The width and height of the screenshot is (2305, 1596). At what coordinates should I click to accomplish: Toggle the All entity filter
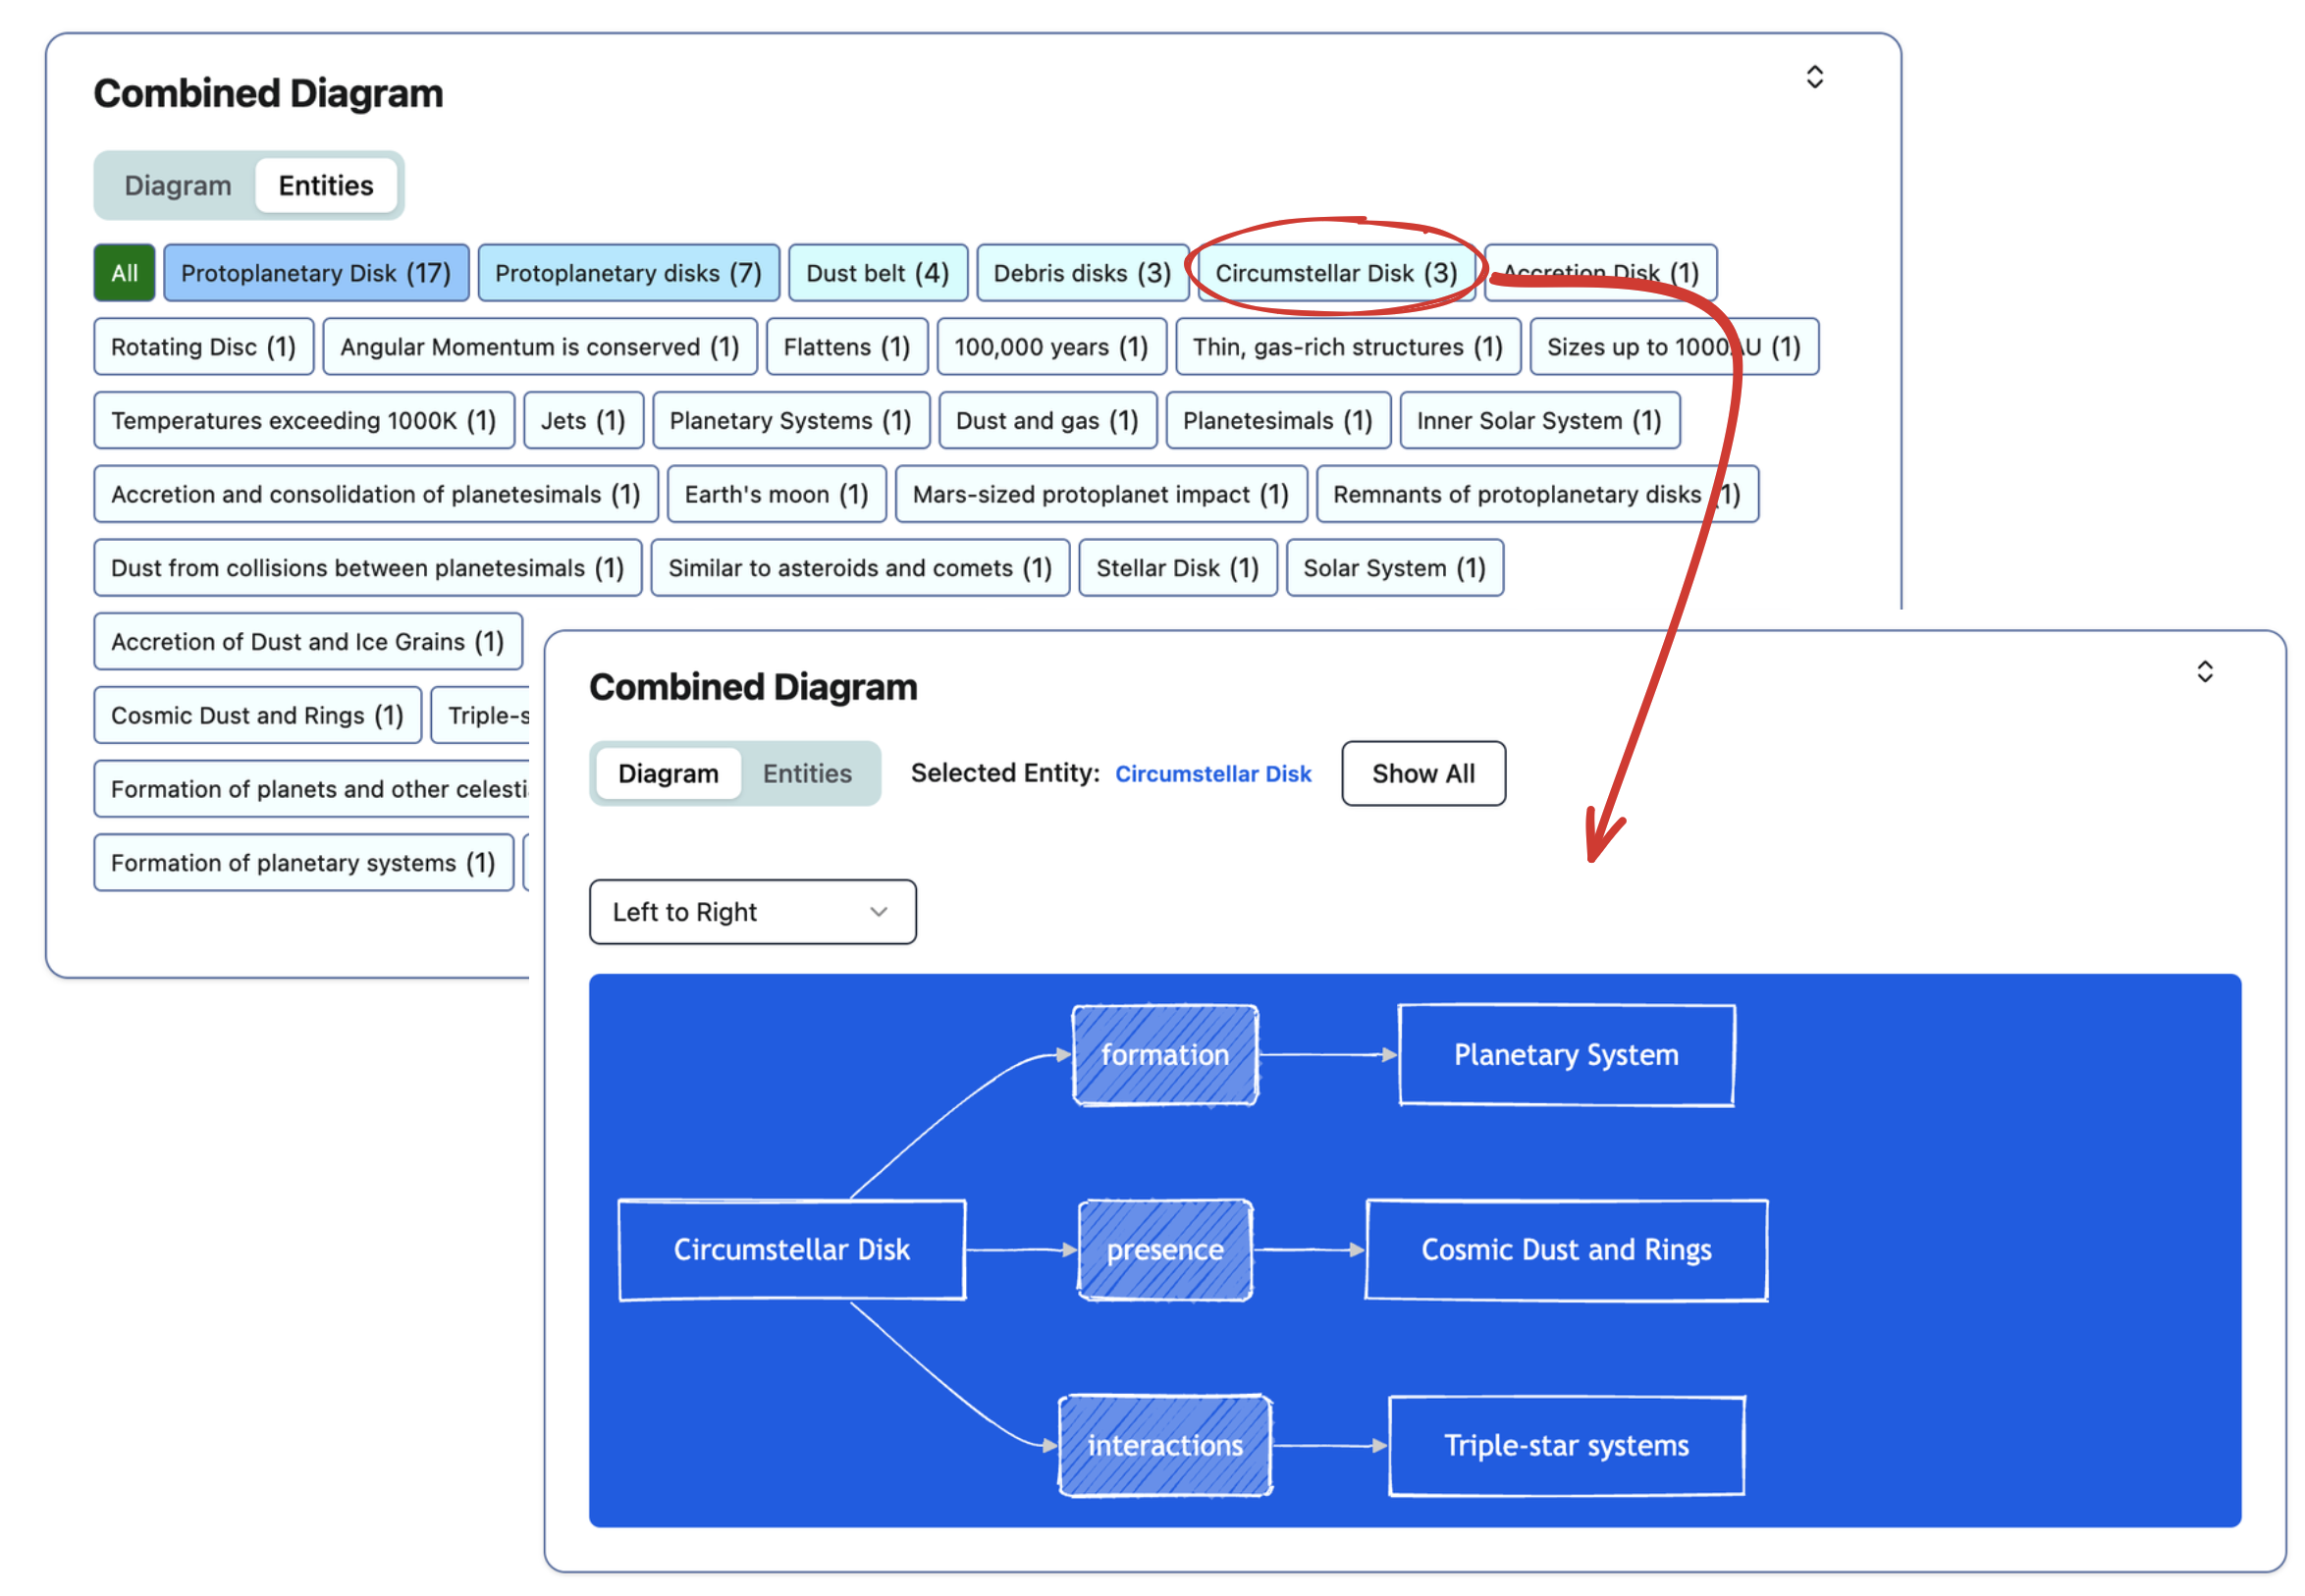pos(124,273)
